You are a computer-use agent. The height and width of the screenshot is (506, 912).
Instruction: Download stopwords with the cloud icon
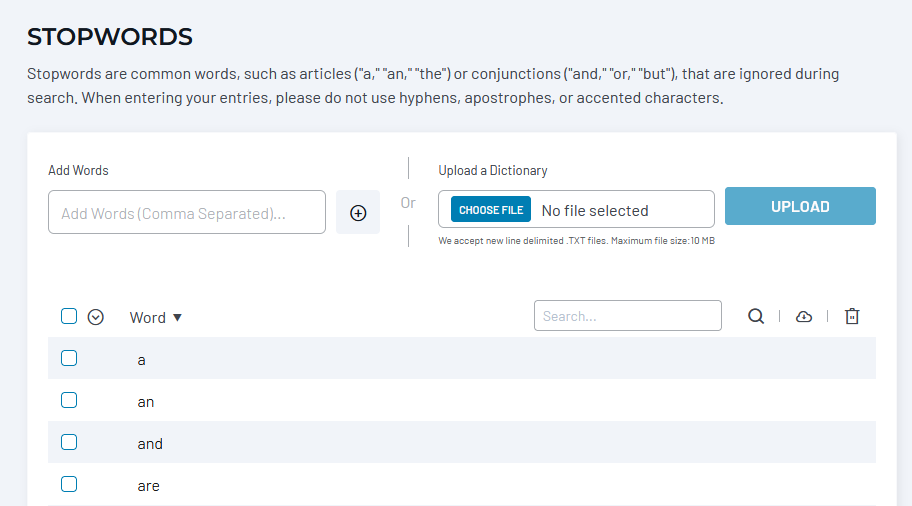coord(804,316)
